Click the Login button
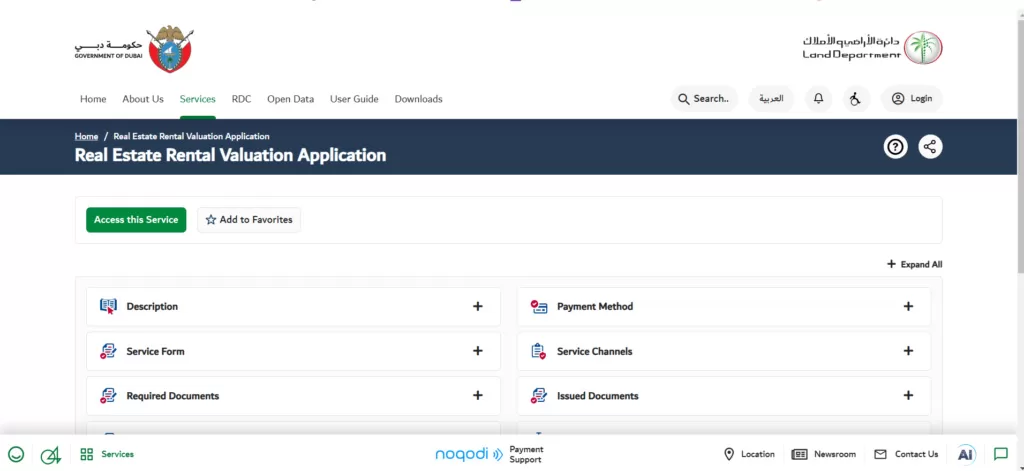 911,99
